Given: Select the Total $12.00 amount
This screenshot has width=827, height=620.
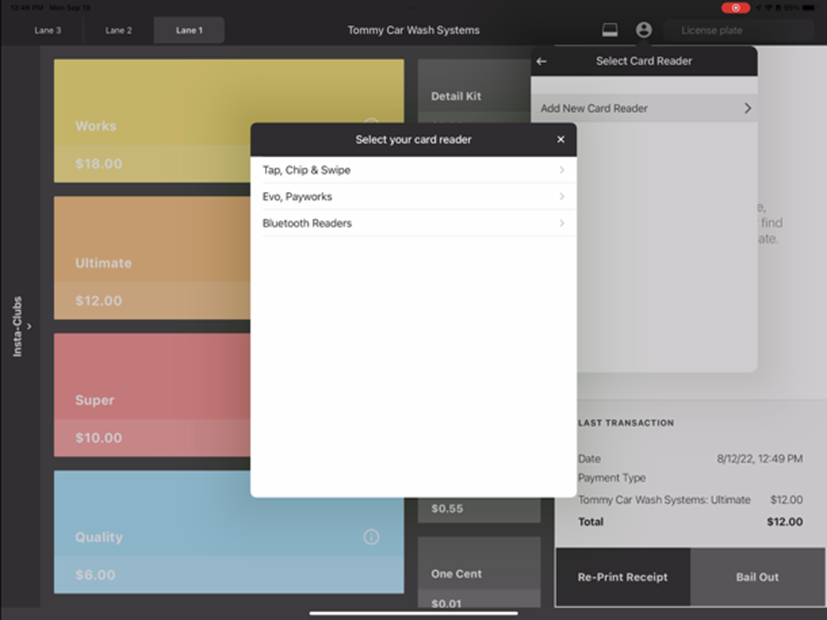Looking at the screenshot, I should click(x=785, y=522).
